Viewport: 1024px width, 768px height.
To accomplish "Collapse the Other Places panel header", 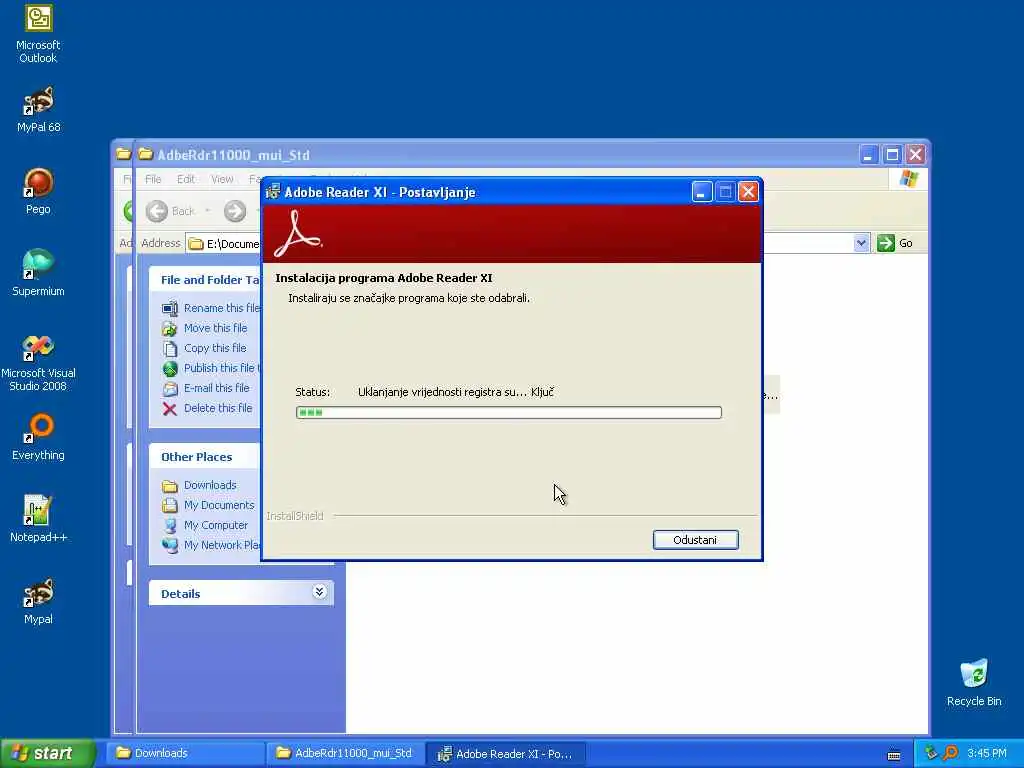I will [x=205, y=456].
